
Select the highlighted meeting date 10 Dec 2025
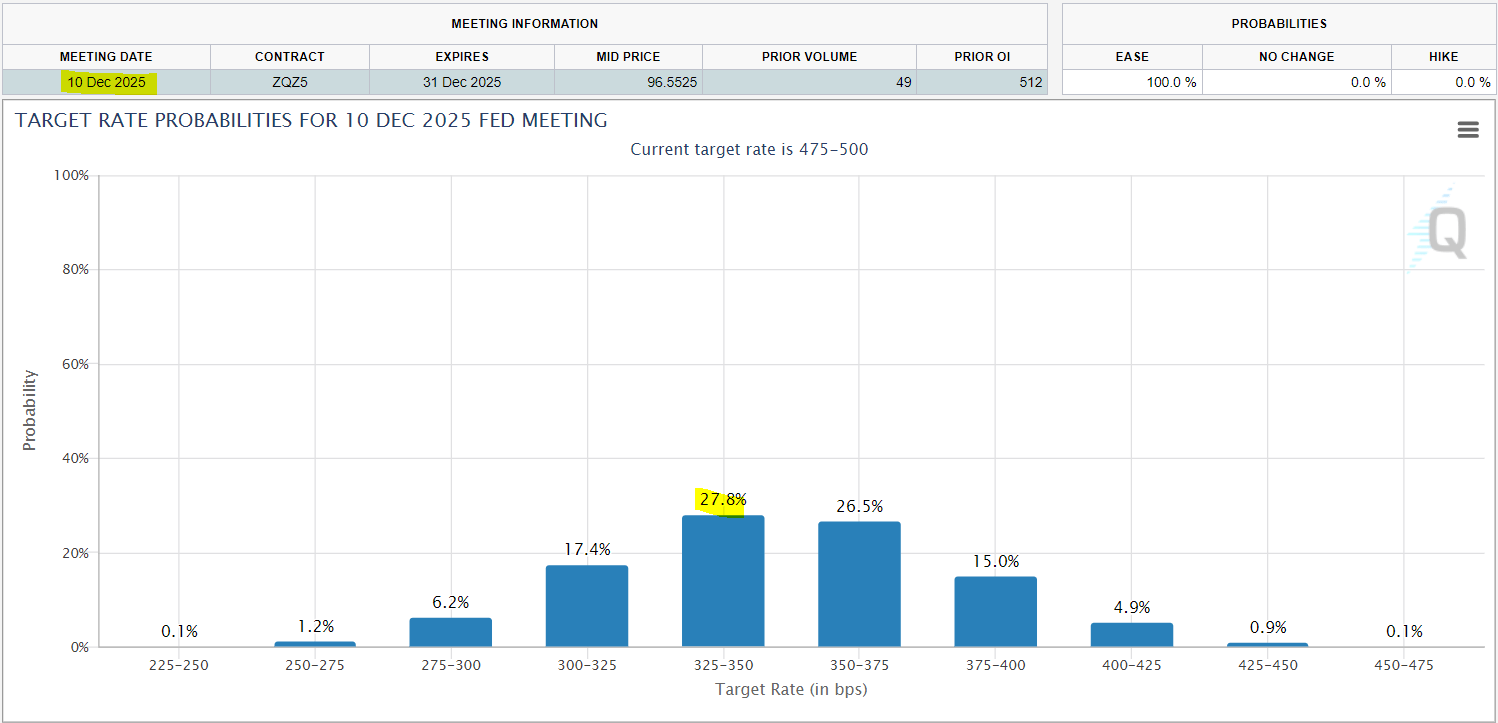pyautogui.click(x=107, y=82)
